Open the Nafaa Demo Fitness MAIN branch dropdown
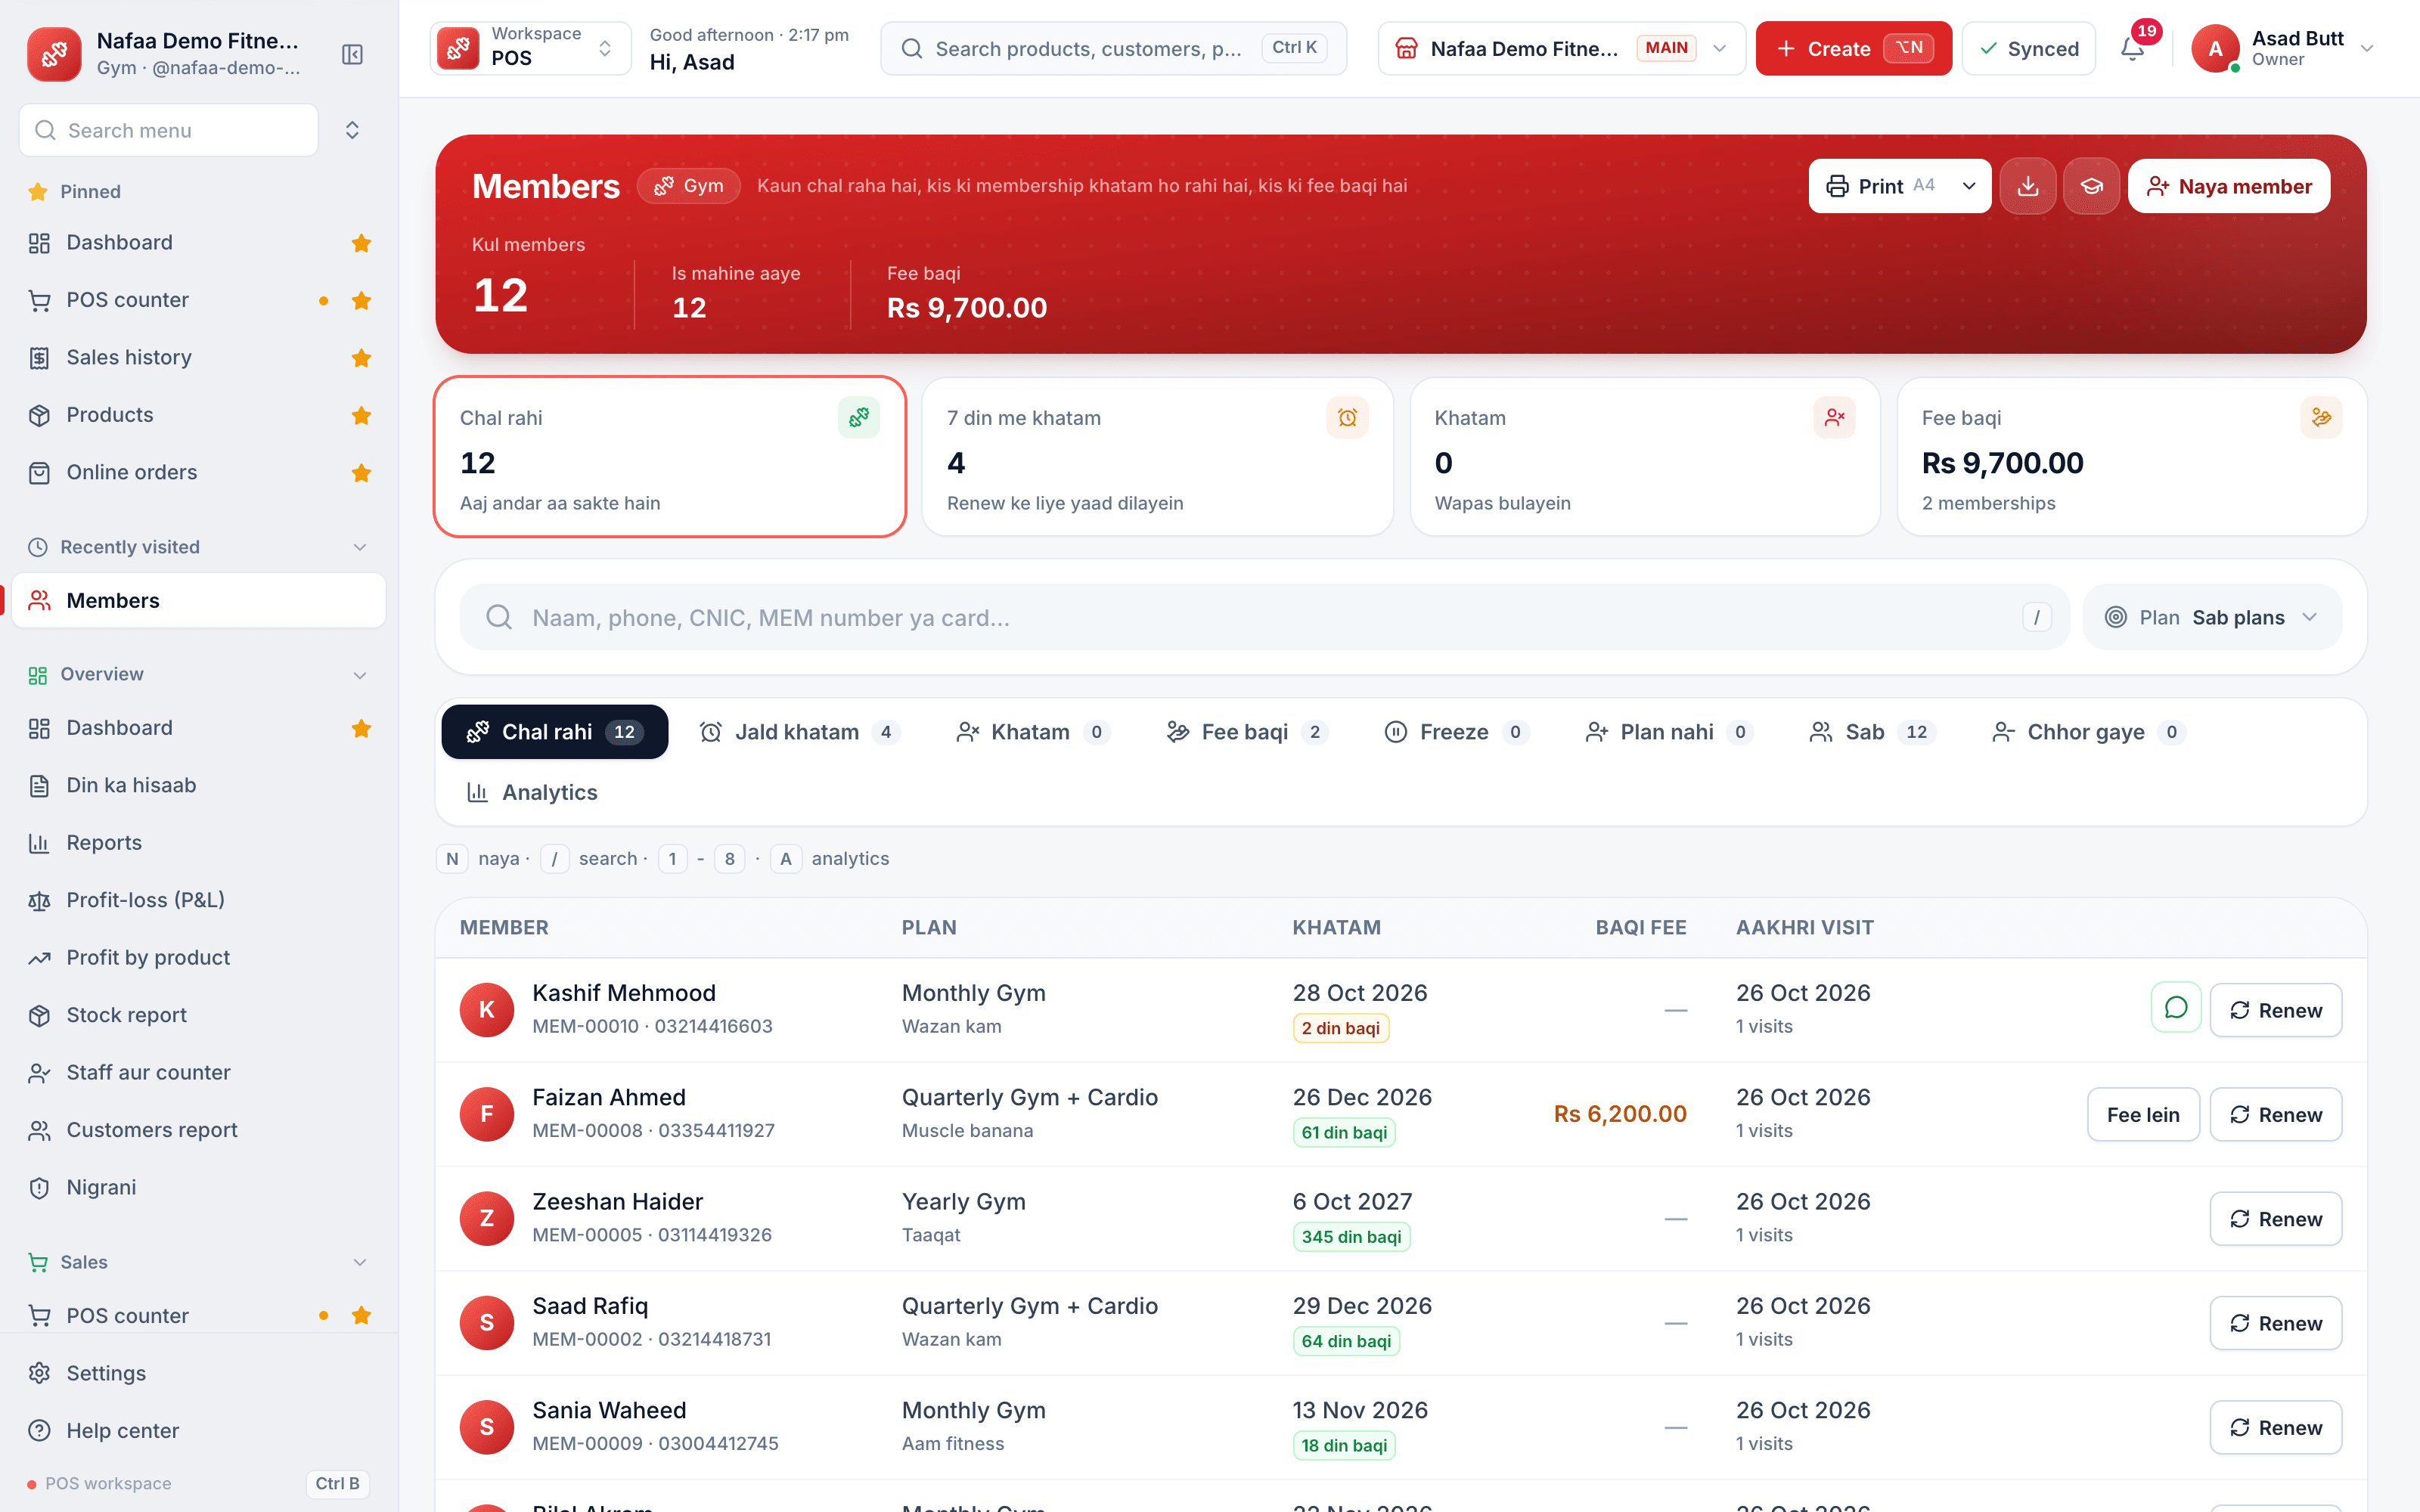This screenshot has height=1512, width=2420. click(1561, 48)
